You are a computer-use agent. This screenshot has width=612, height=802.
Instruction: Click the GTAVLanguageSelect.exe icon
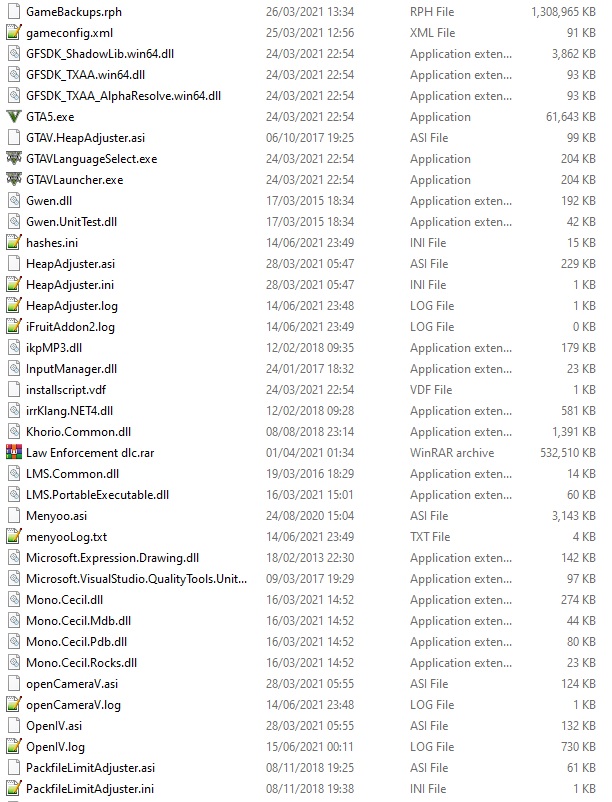click(14, 159)
